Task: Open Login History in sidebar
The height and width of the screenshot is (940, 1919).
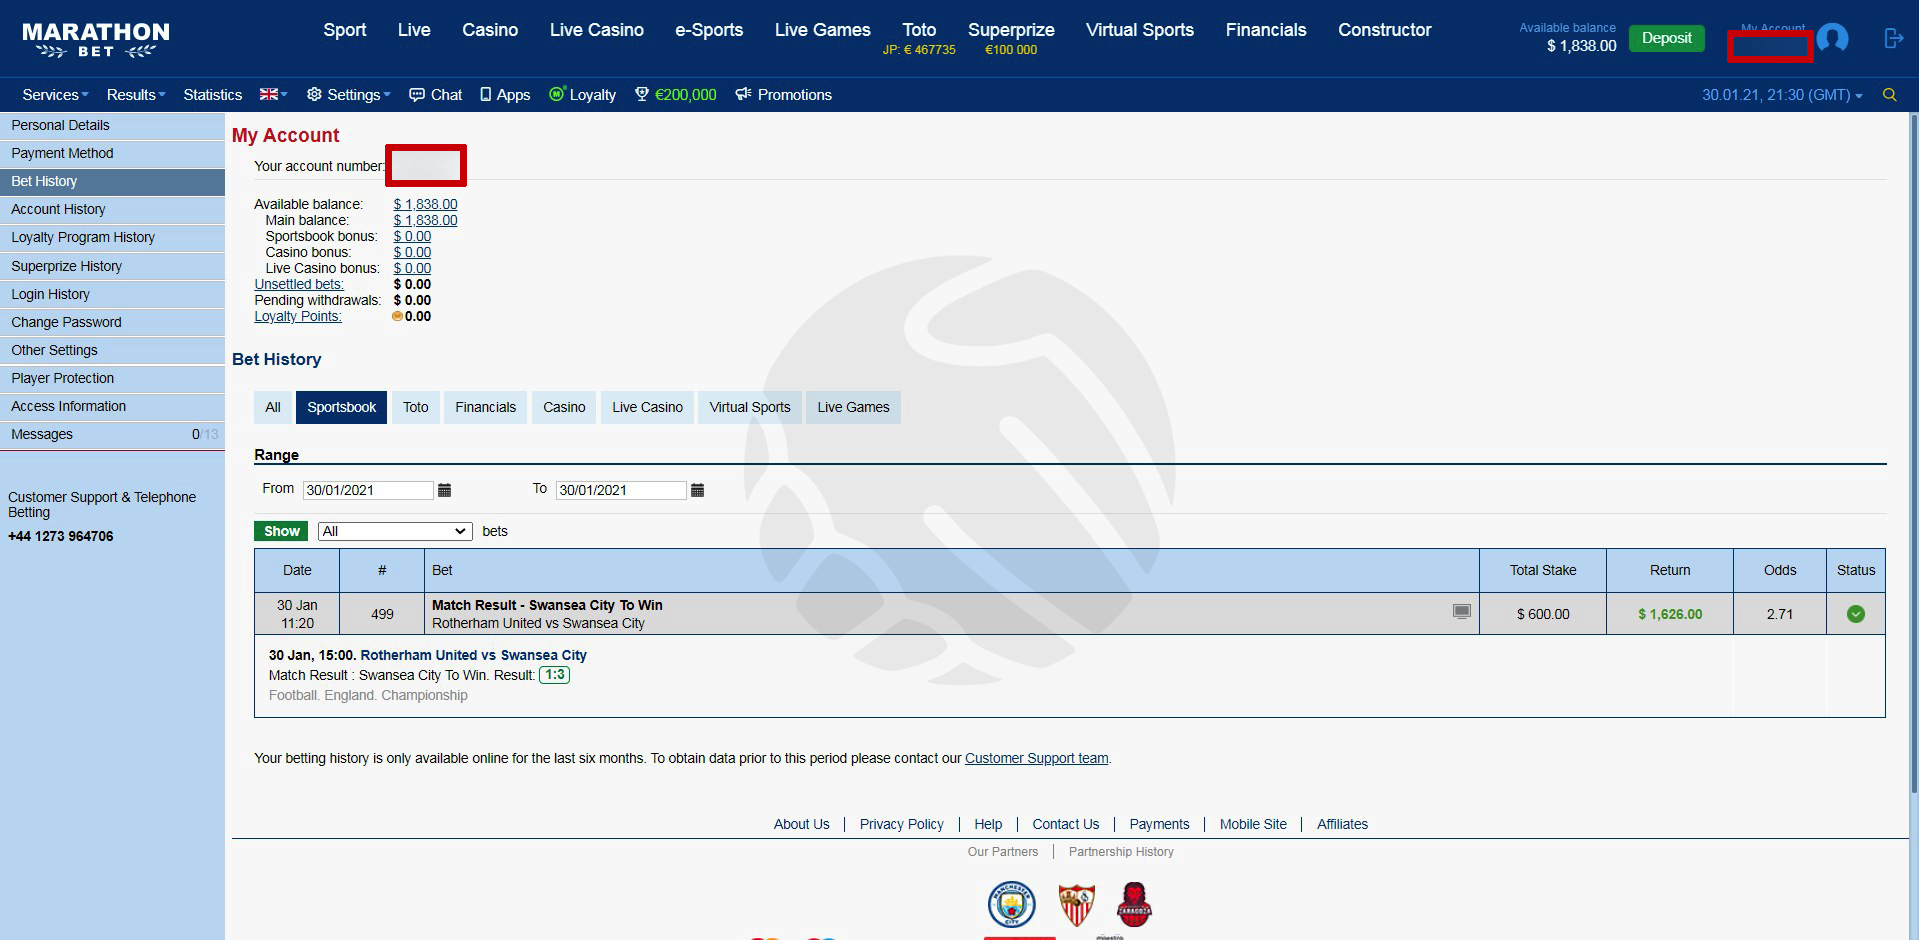Action: 112,294
